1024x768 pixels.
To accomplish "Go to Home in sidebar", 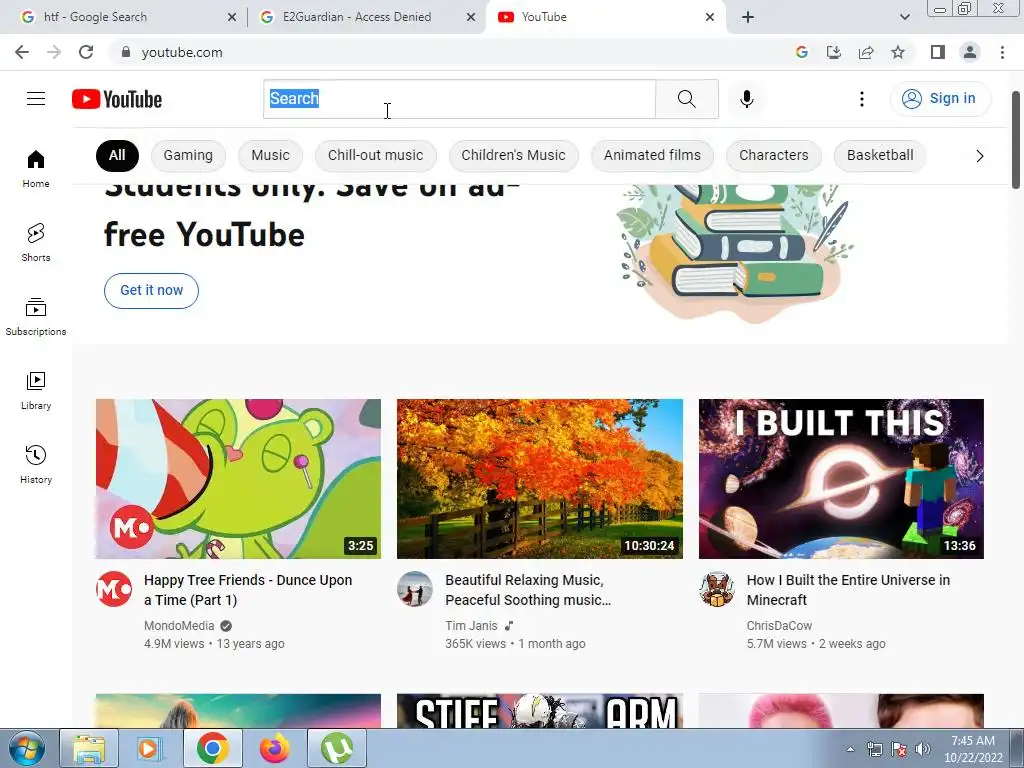I will tap(36, 168).
